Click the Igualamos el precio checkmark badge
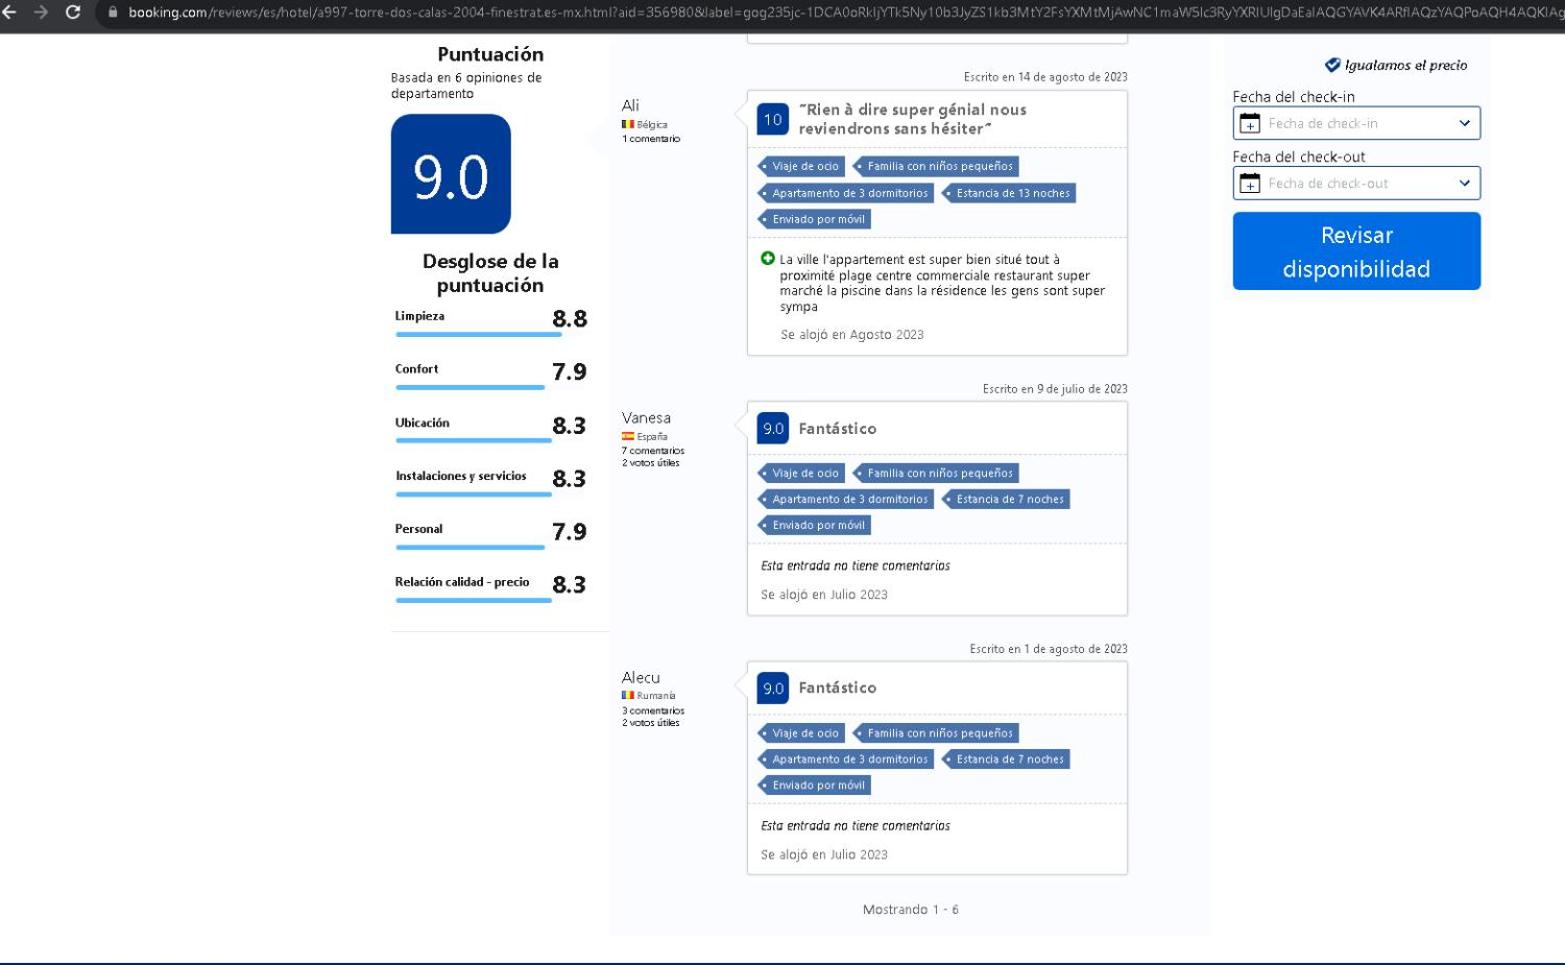This screenshot has width=1565, height=965. tap(1332, 65)
